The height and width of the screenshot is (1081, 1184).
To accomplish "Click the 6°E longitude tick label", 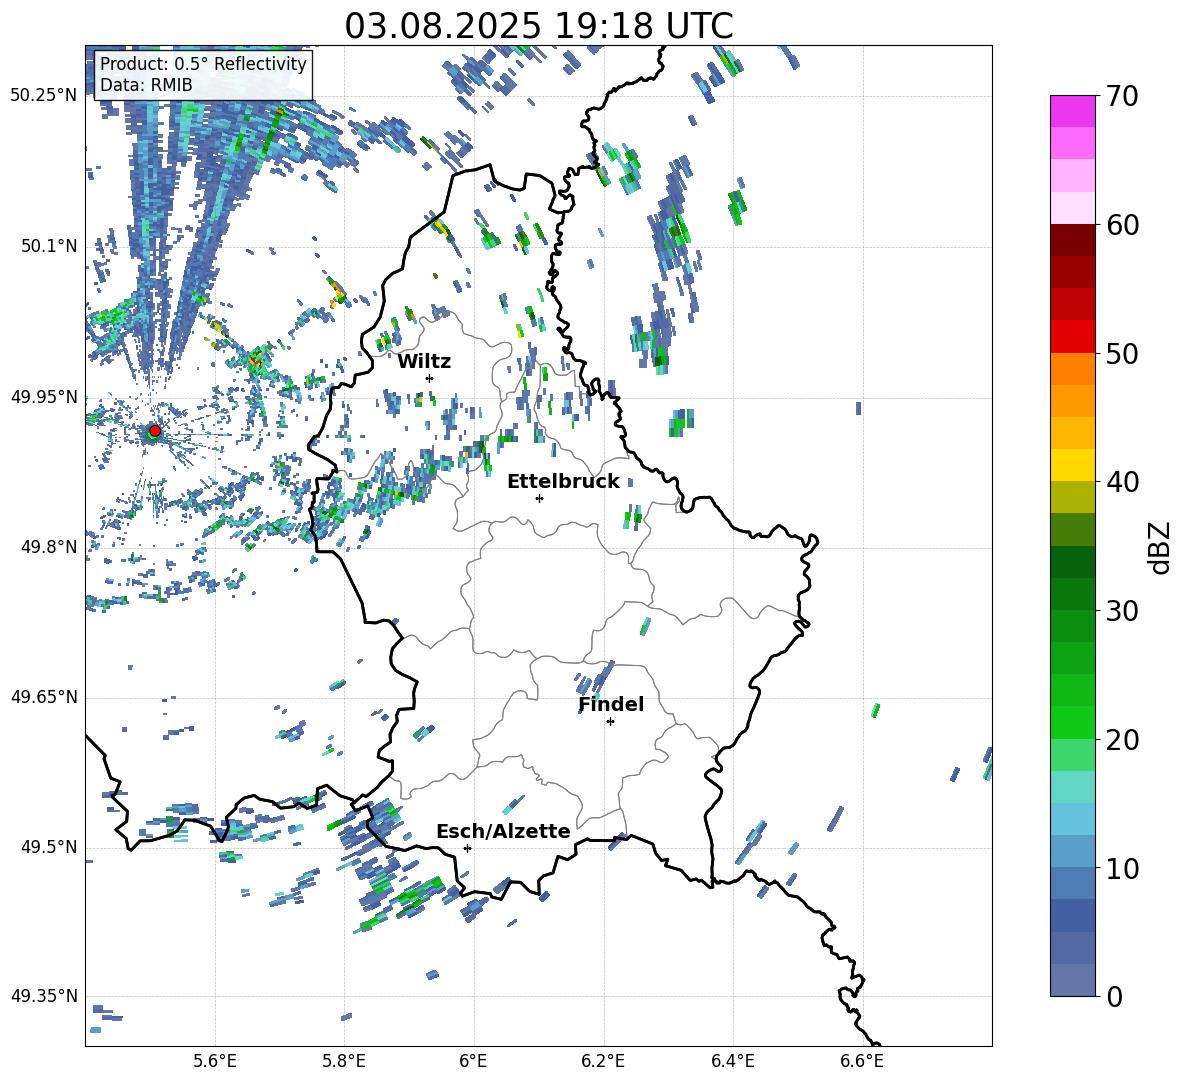I will click(x=473, y=1061).
